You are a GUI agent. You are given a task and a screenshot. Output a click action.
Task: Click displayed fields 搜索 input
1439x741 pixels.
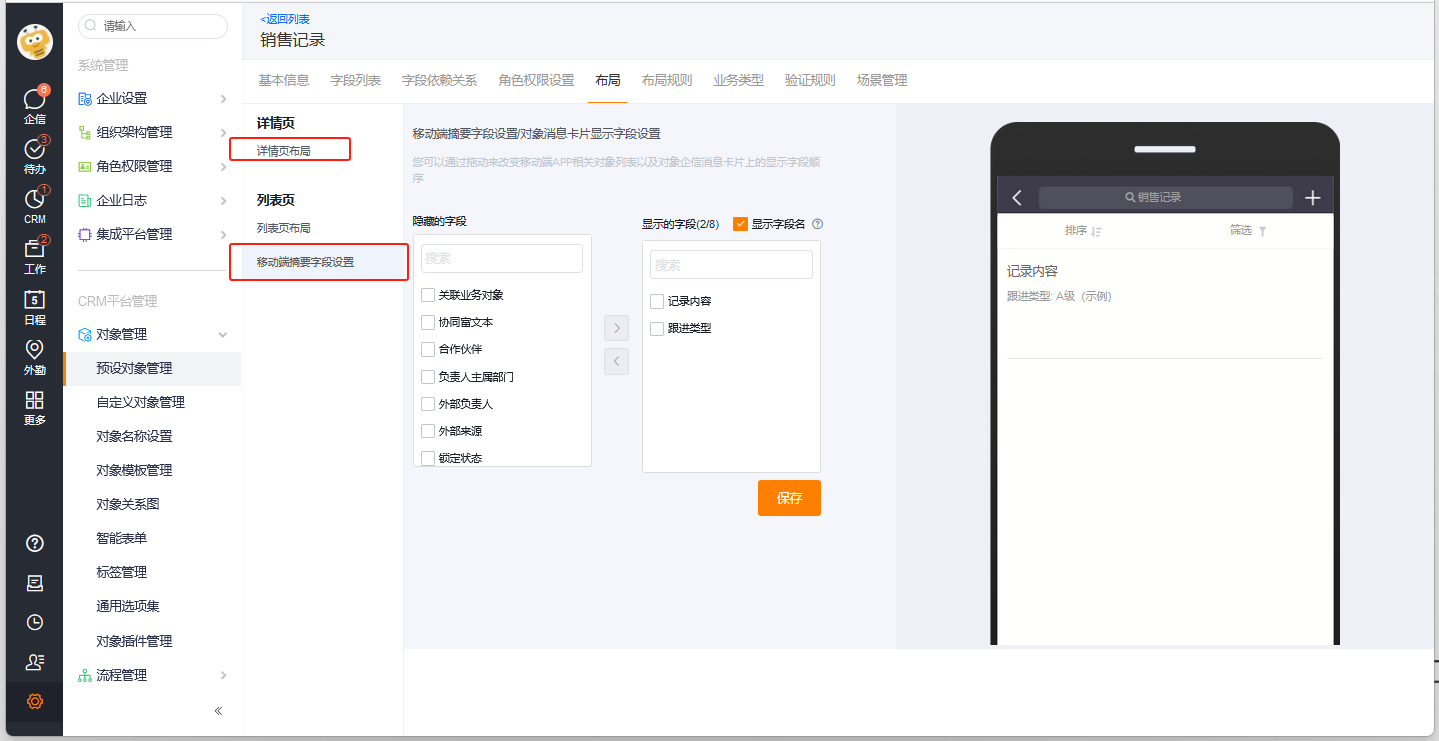pos(731,265)
